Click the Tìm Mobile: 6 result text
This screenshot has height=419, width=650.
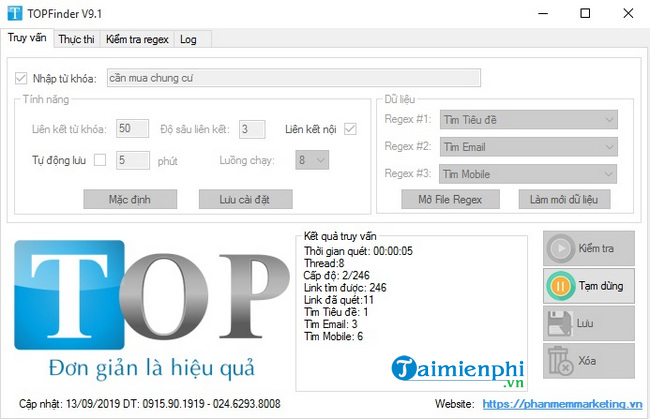pos(333,336)
